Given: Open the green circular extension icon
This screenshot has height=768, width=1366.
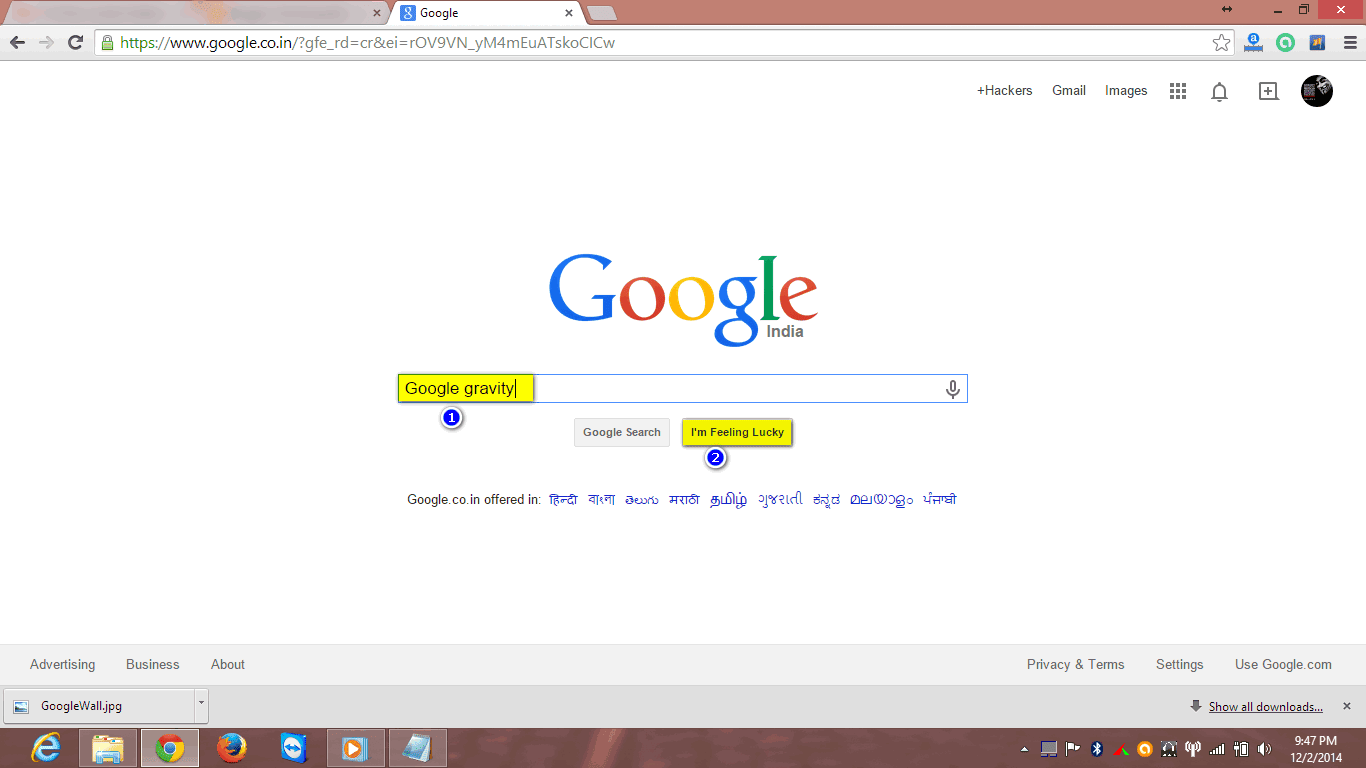Looking at the screenshot, I should [1285, 42].
